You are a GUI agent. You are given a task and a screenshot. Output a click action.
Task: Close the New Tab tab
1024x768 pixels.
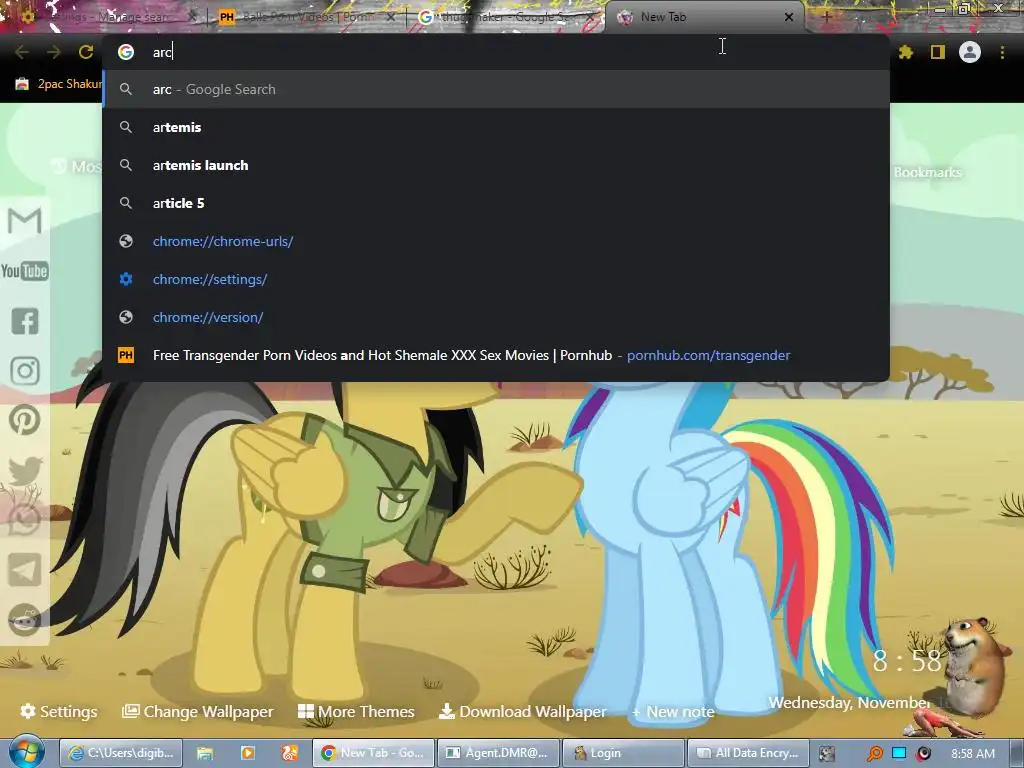tap(789, 17)
